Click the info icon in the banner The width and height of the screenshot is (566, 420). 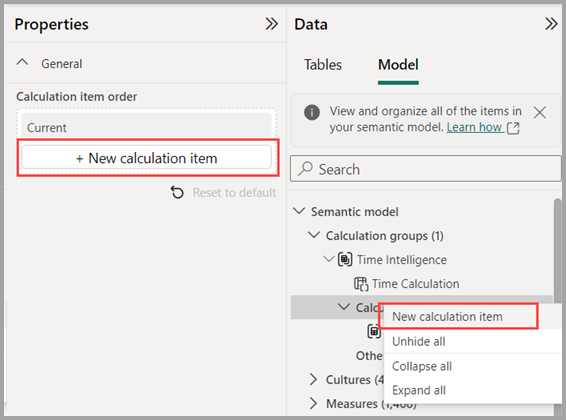point(312,112)
